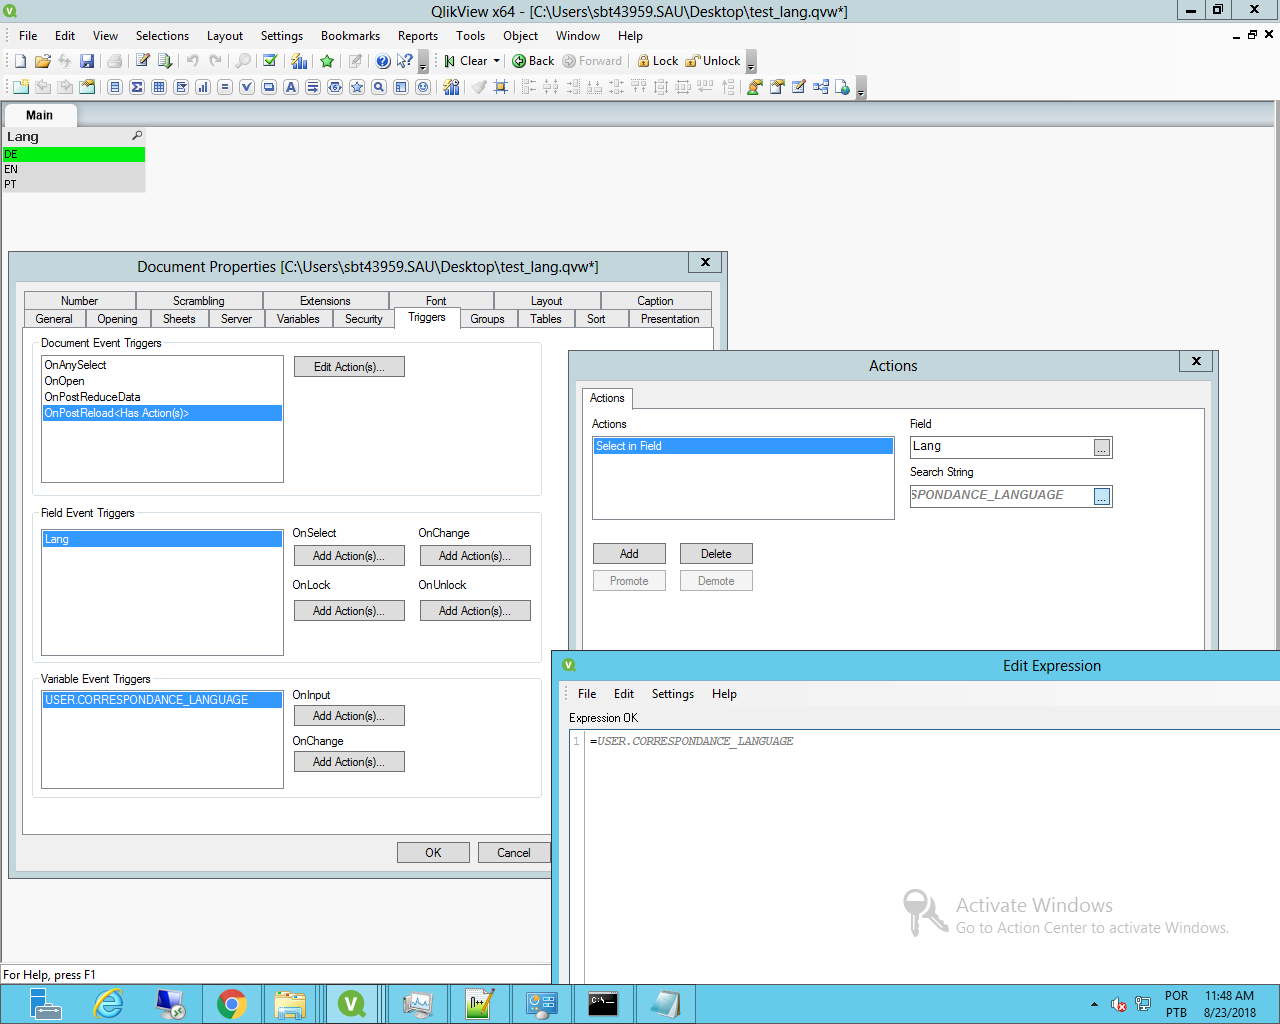Create a Search Object magnifier icon
Screen dimensions: 1280x1024
pos(379,87)
